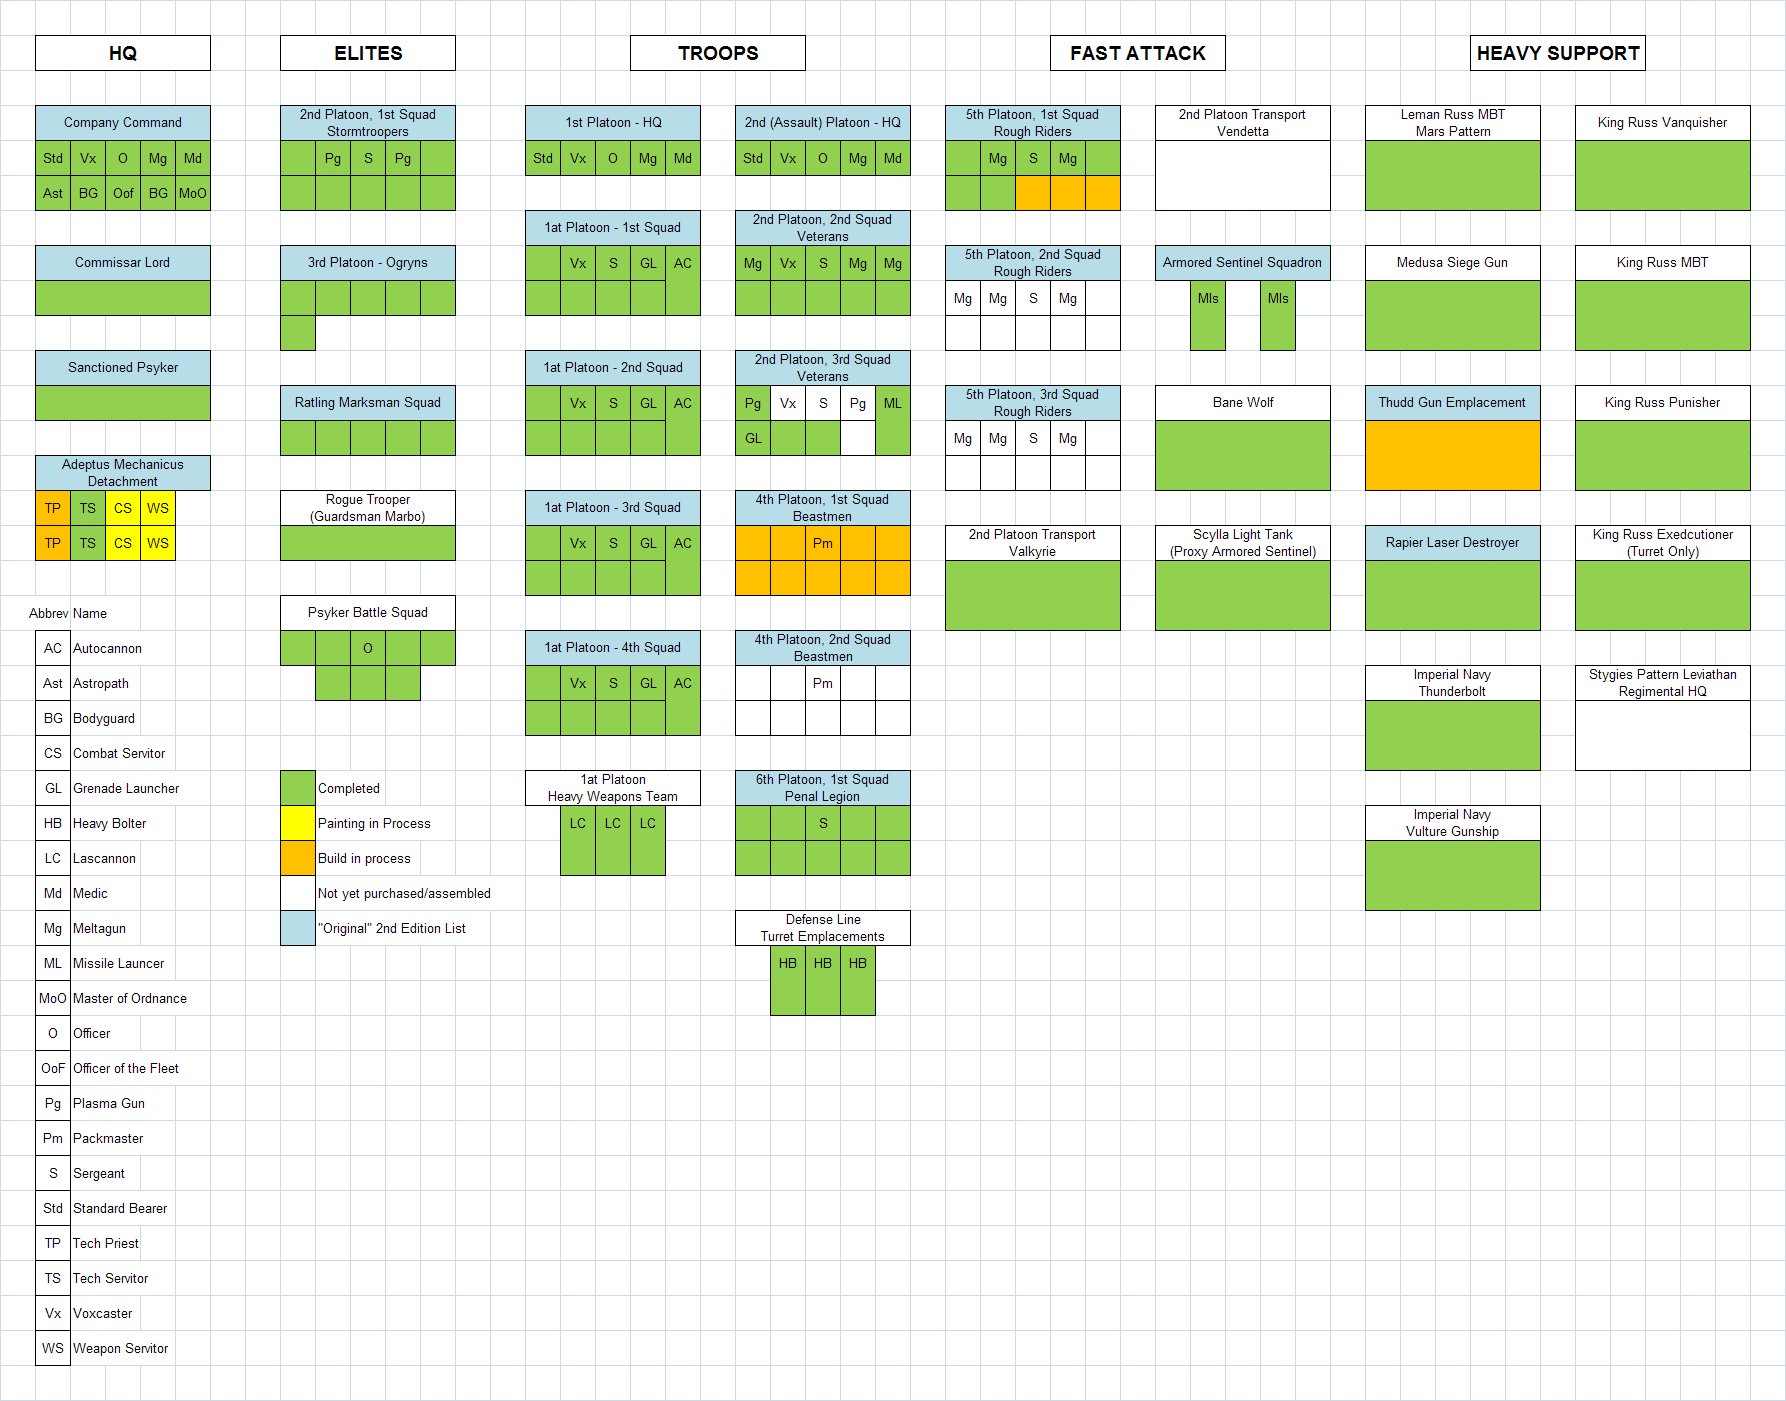
Task: Click the Defense Line Turret Emplacements cell
Action: click(x=823, y=928)
